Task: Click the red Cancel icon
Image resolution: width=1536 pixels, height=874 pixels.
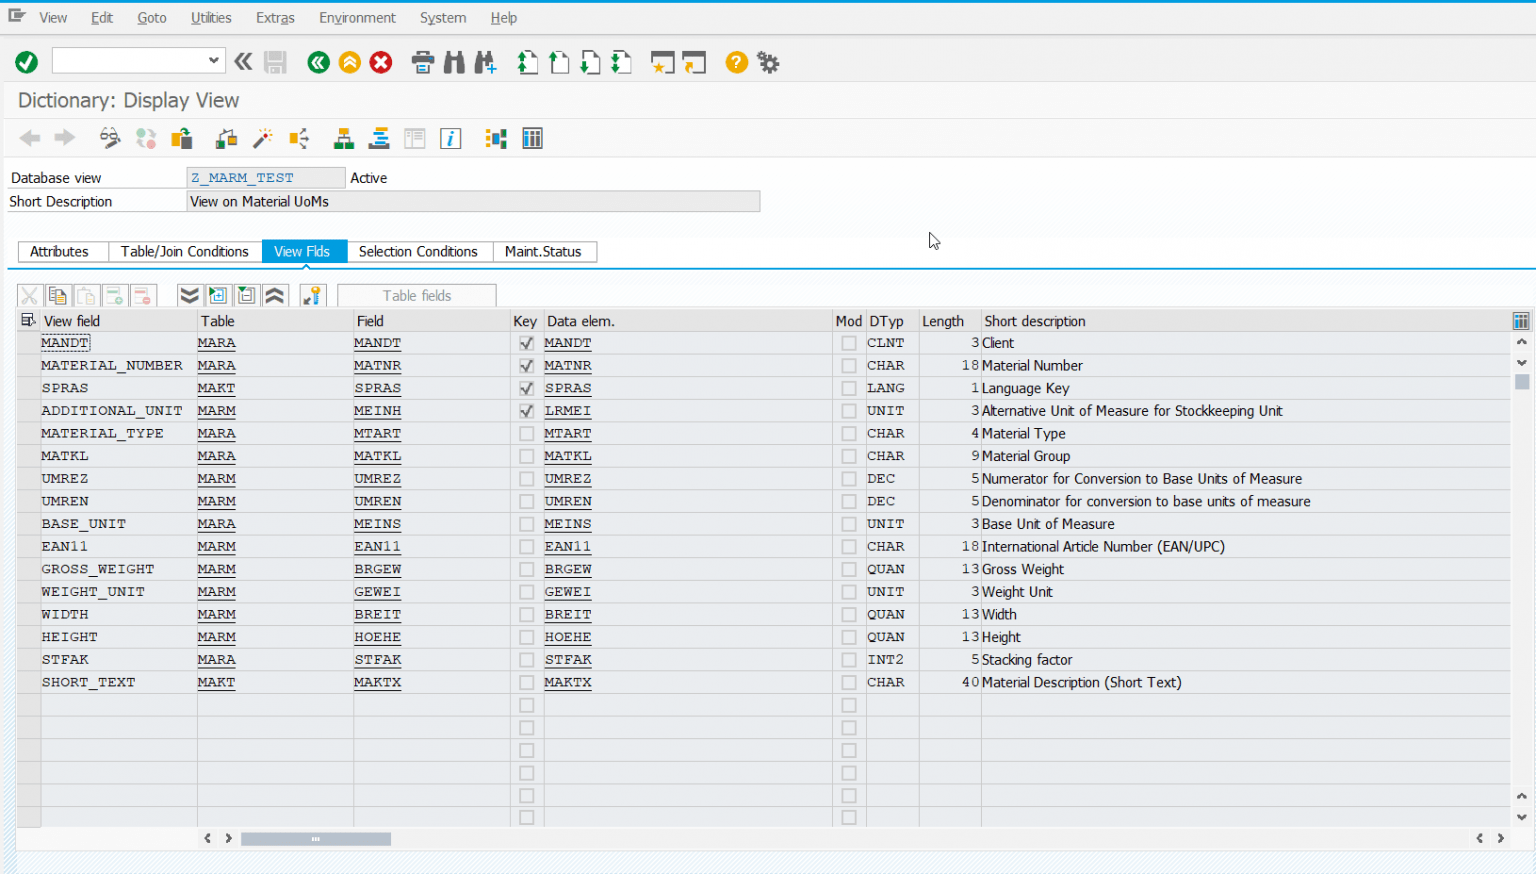Action: pos(381,63)
